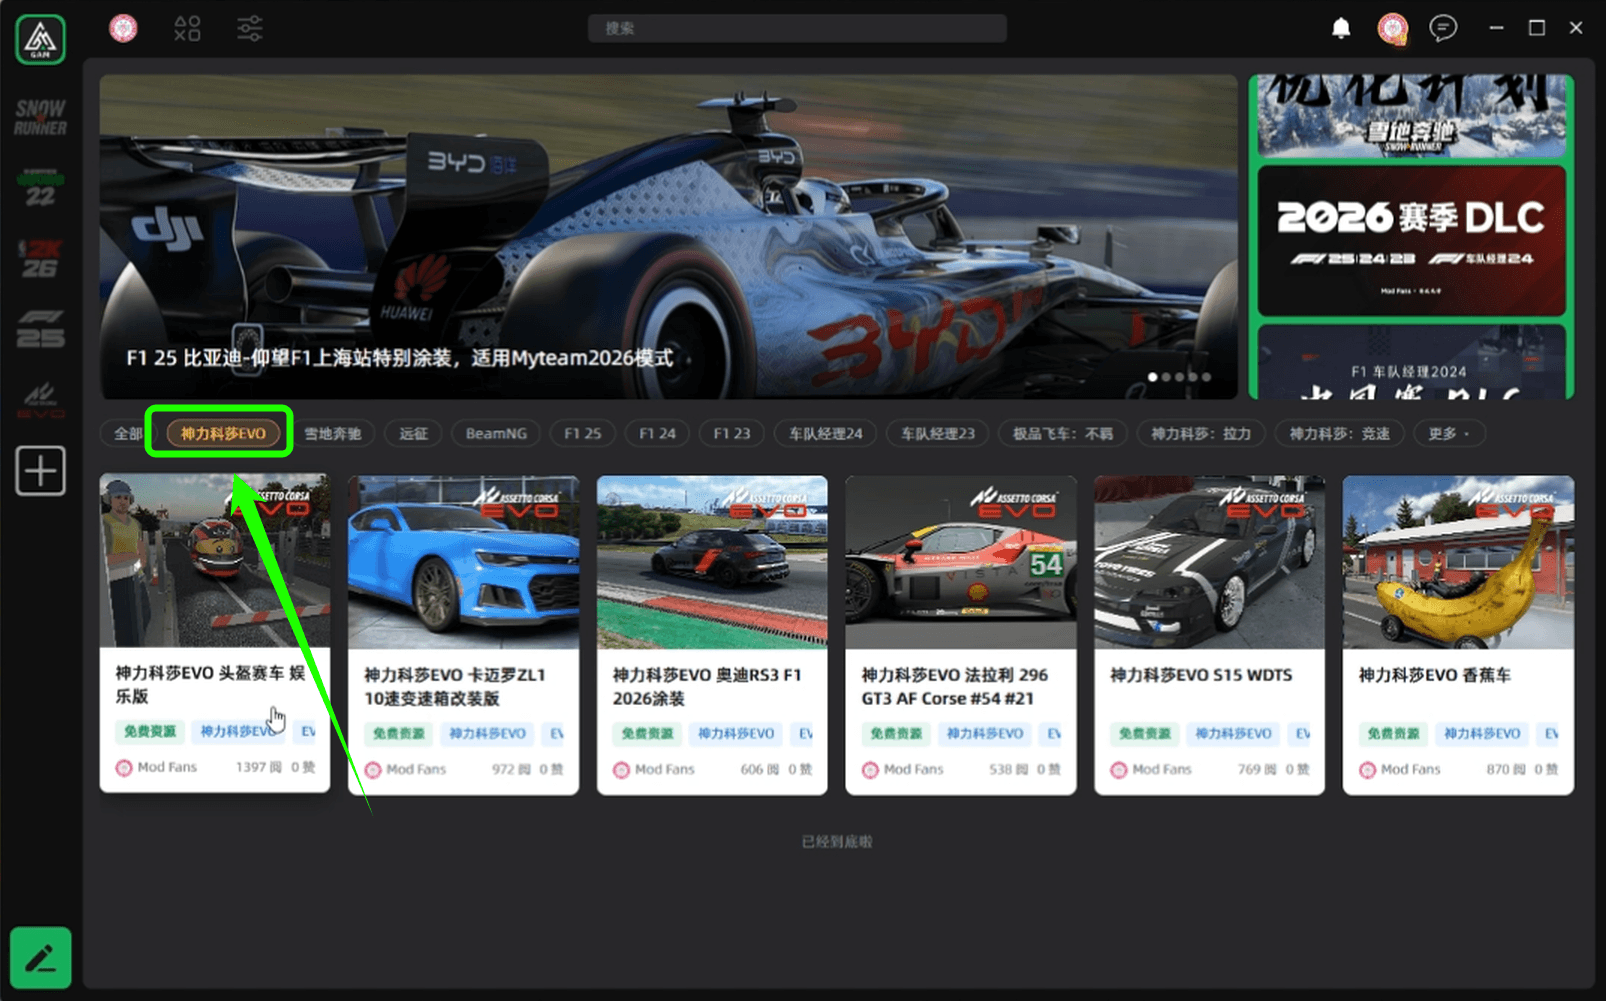The height and width of the screenshot is (1001, 1606).
Task: Click title 神力科莎EVO 头盔赛车 娱乐版
Action: pyautogui.click(x=210, y=684)
